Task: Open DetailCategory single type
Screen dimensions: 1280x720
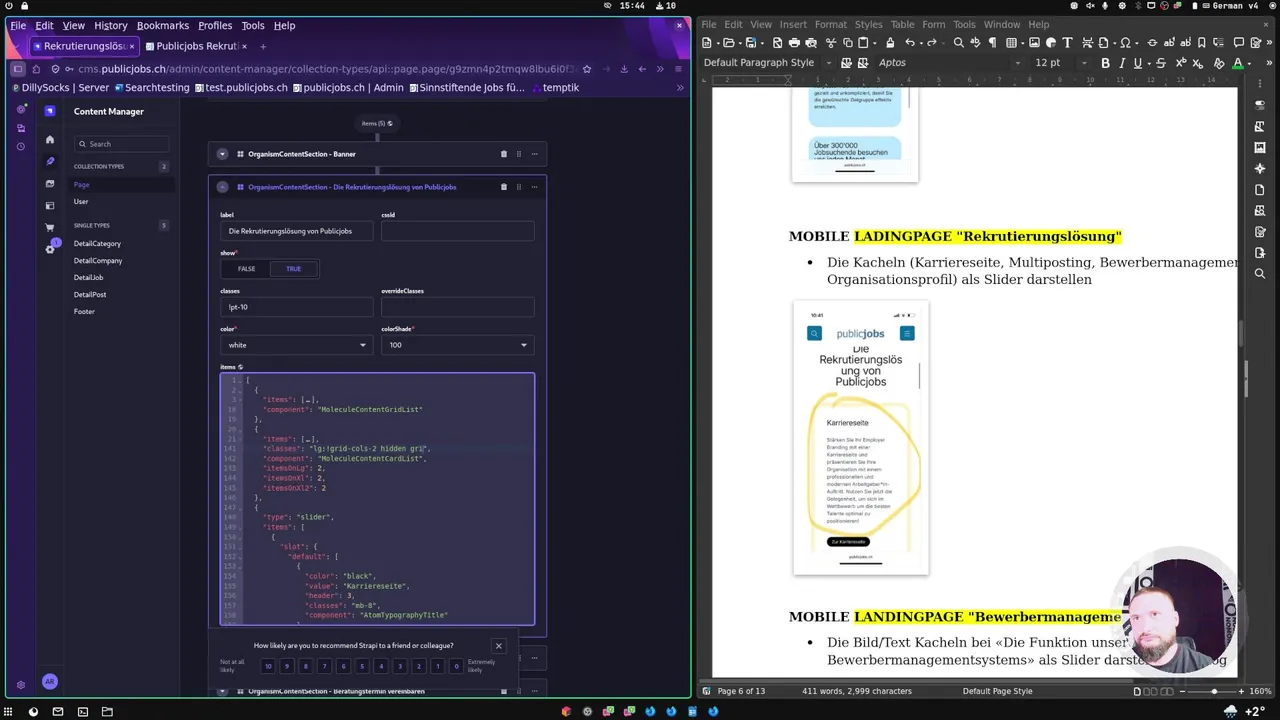Action: pos(97,244)
